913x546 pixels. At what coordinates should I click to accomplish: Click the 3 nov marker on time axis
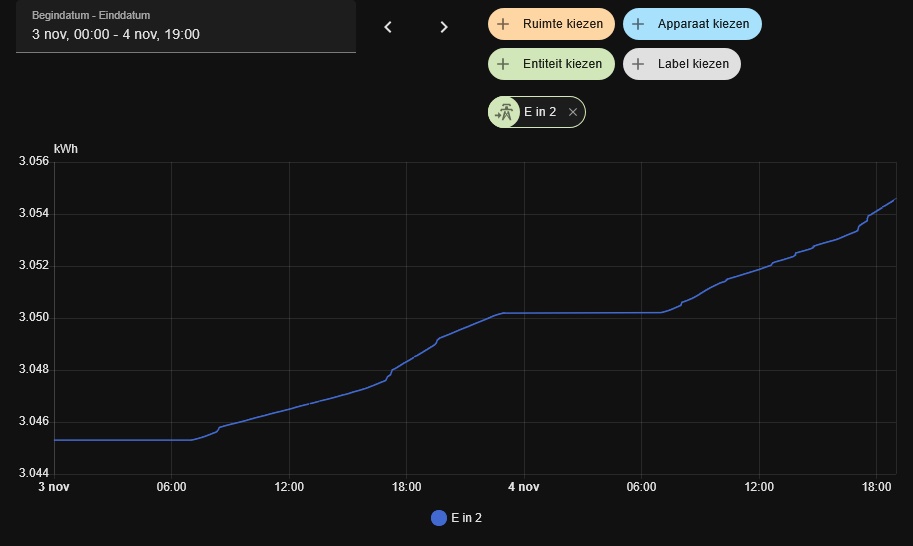pyautogui.click(x=54, y=487)
